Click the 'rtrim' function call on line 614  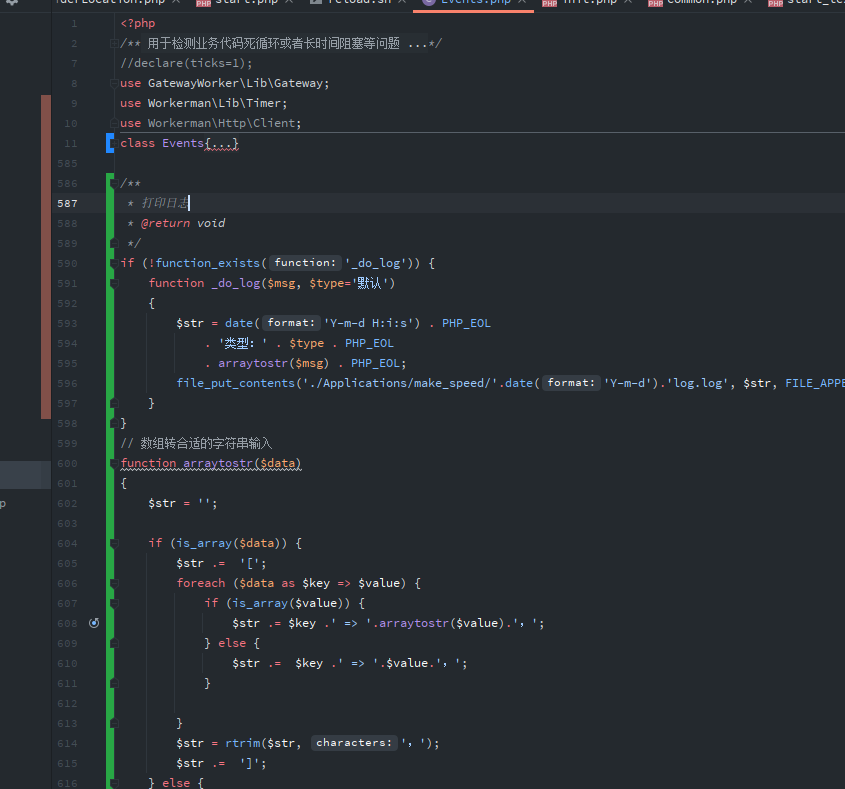pyautogui.click(x=243, y=743)
